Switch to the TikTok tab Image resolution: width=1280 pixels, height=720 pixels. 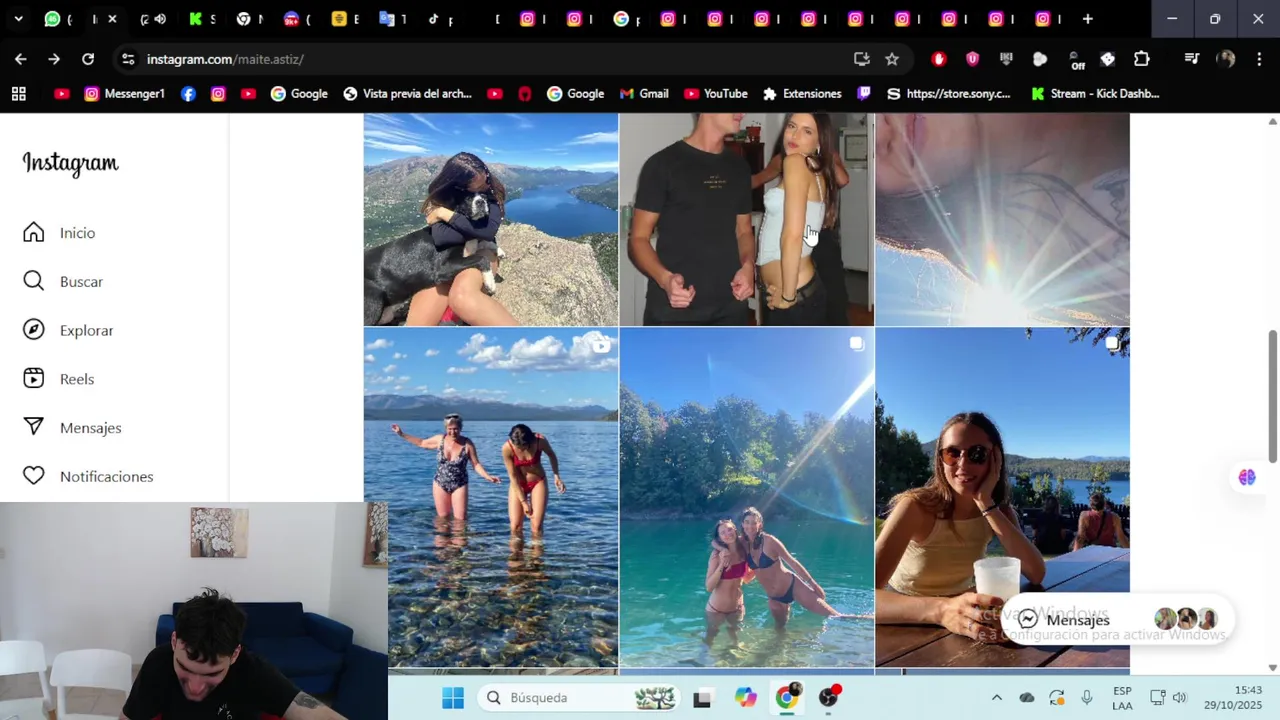[x=434, y=19]
